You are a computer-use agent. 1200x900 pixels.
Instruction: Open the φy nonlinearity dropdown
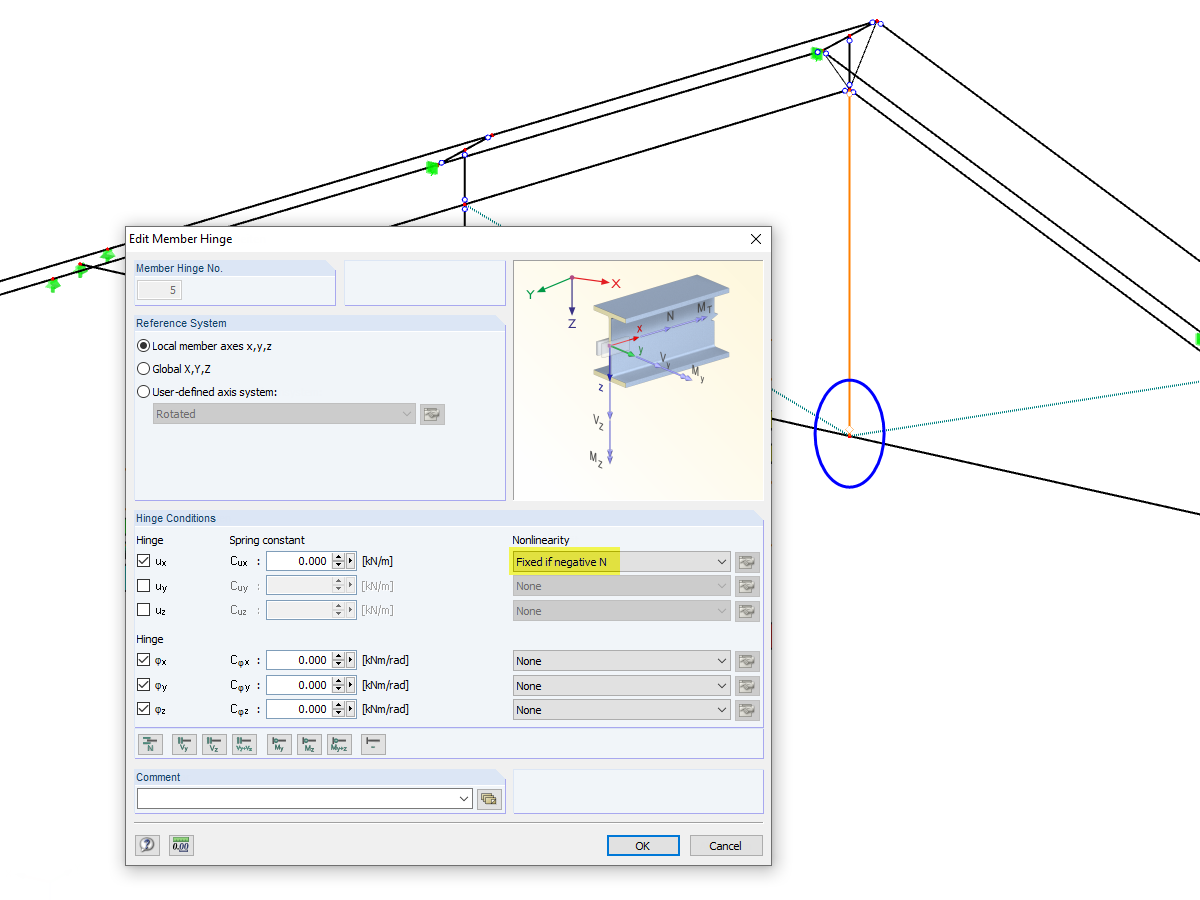coord(621,686)
